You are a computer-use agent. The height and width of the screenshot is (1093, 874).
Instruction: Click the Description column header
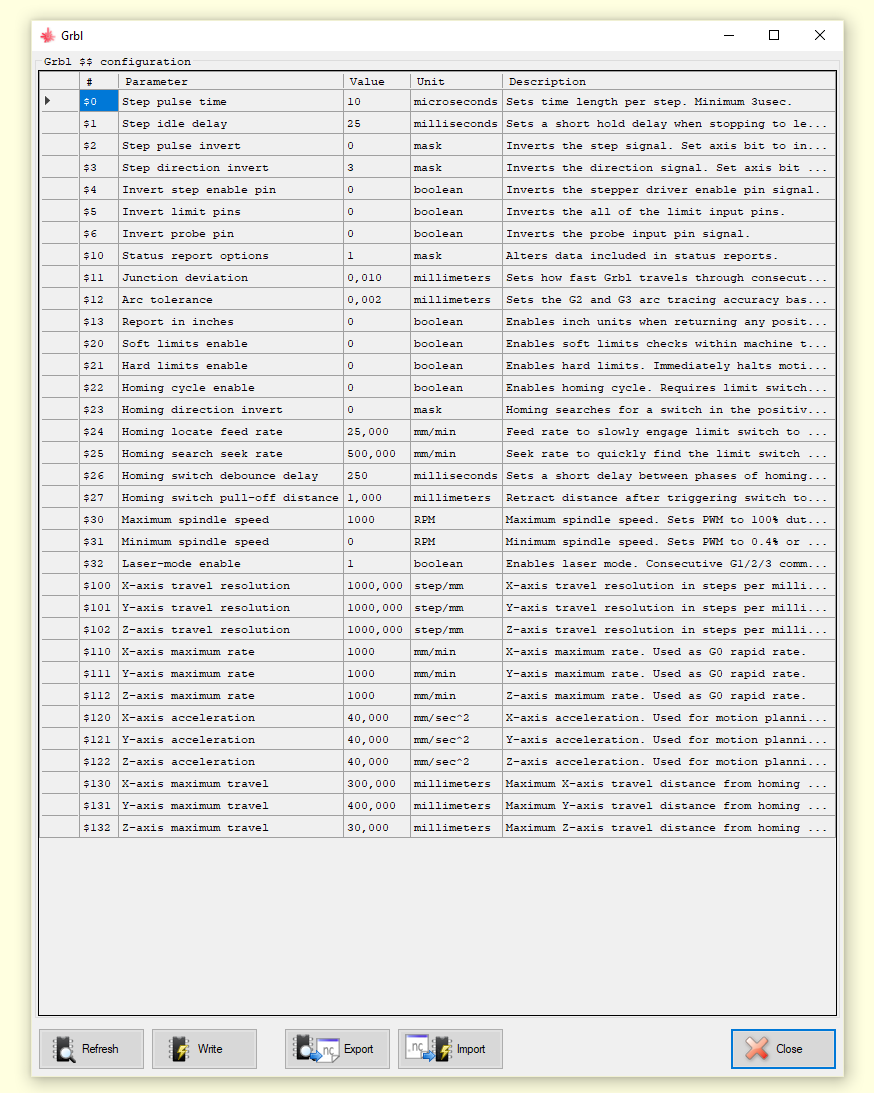670,81
